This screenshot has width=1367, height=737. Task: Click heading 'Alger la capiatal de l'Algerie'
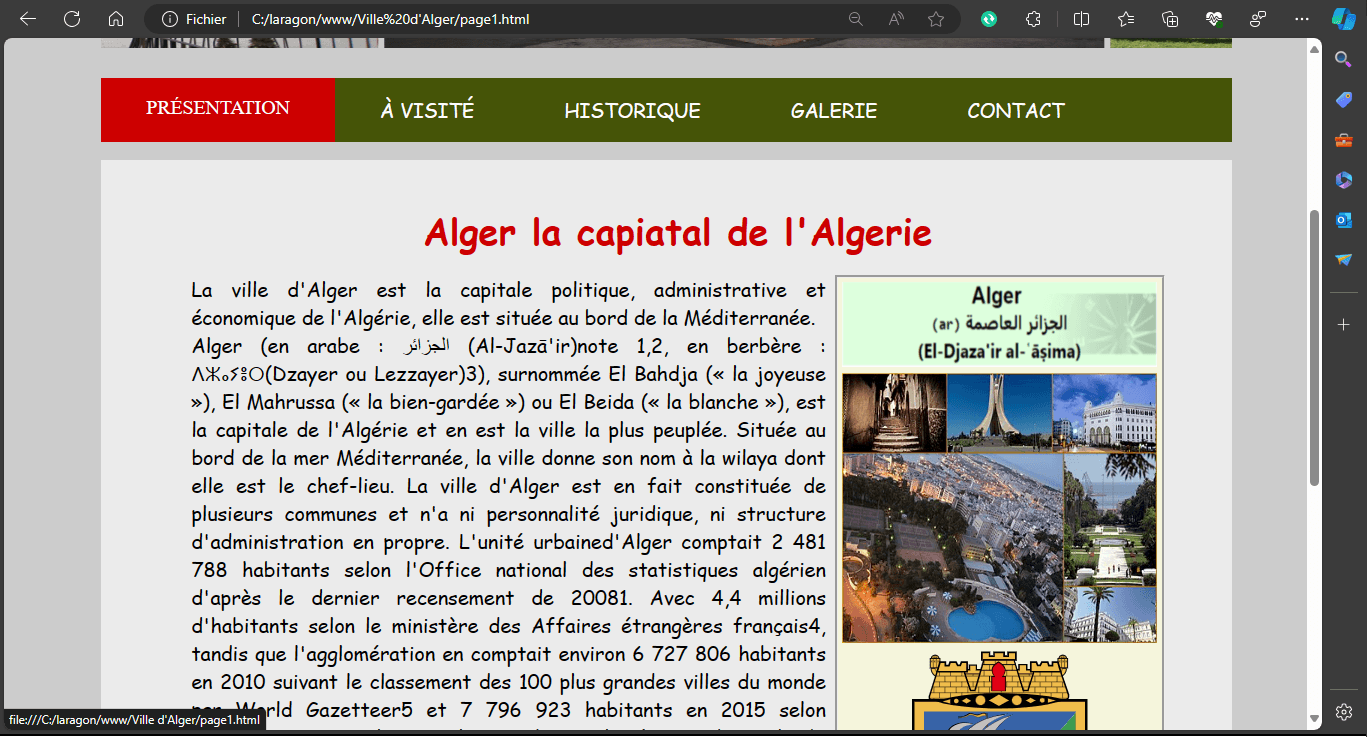(x=678, y=234)
